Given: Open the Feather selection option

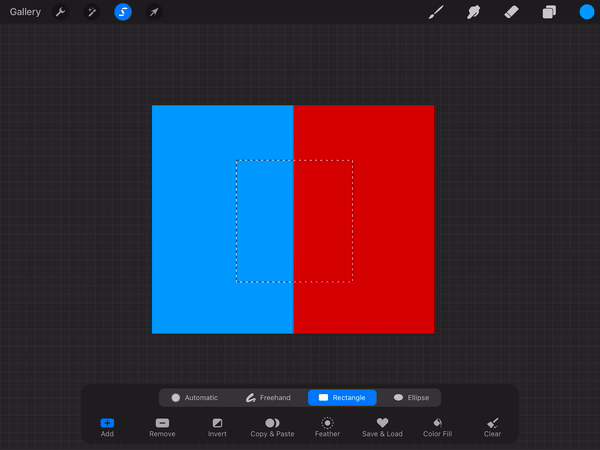Looking at the screenshot, I should 327,427.
